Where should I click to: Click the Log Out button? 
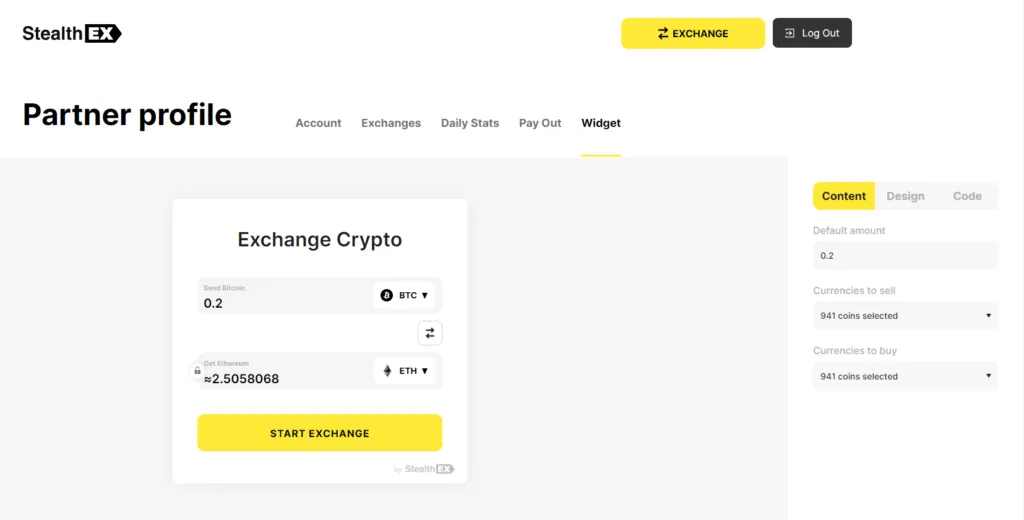pos(812,33)
